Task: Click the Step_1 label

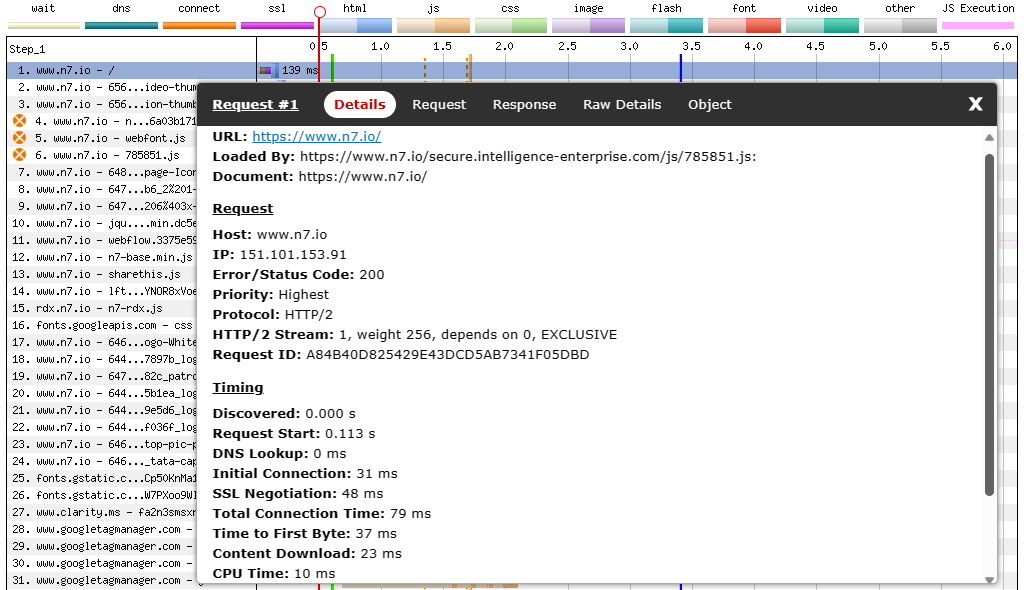Action: tap(25, 47)
